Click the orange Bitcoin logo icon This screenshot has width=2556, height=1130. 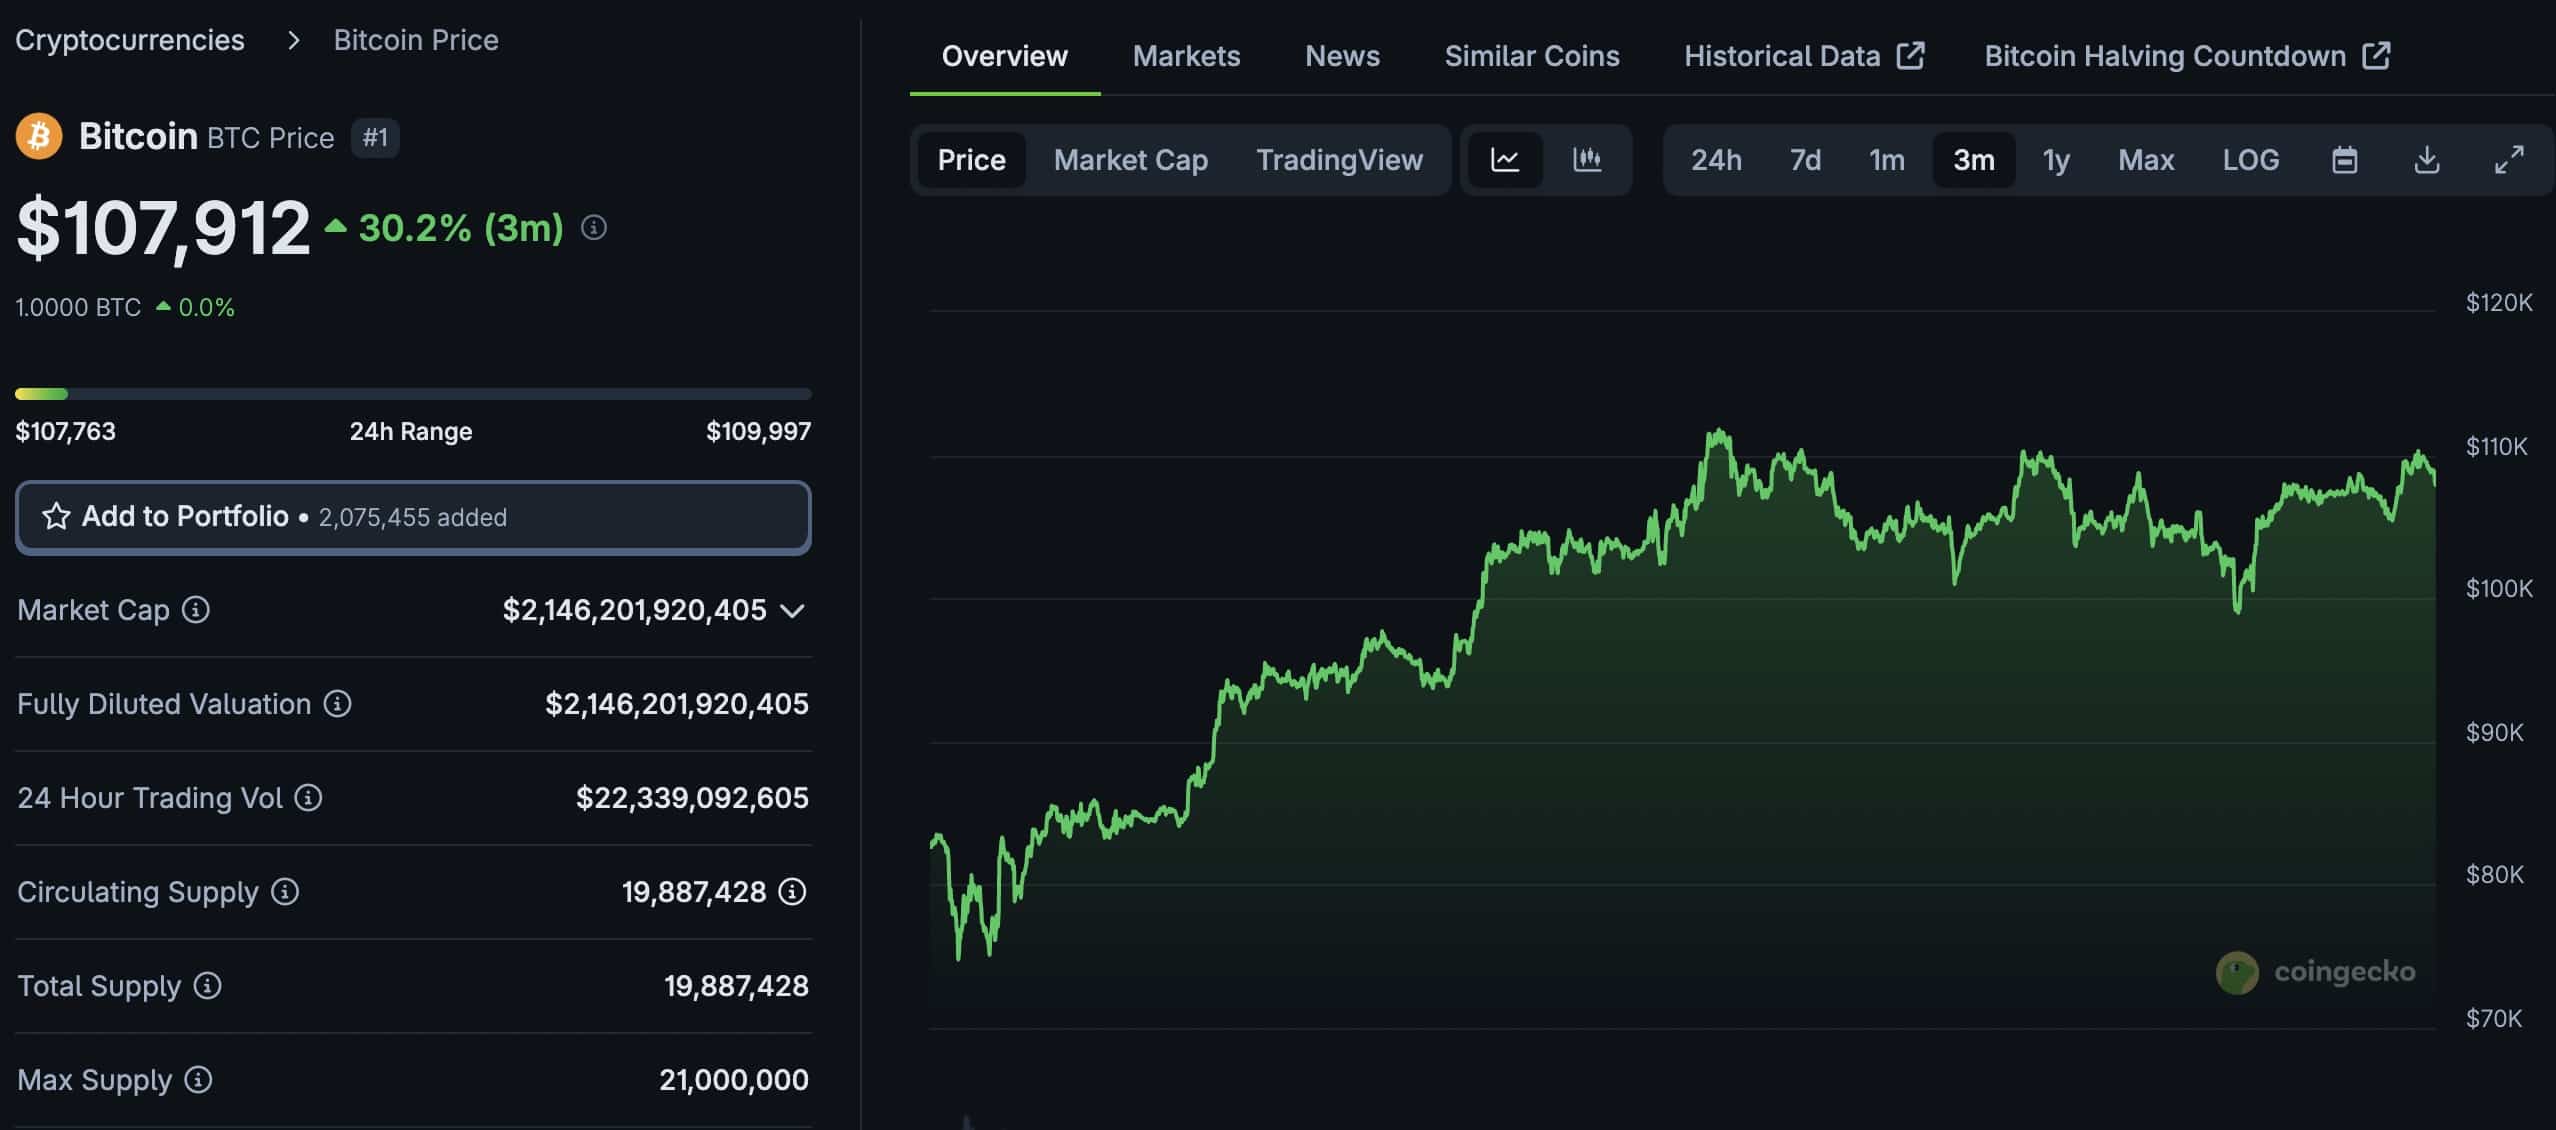point(39,136)
